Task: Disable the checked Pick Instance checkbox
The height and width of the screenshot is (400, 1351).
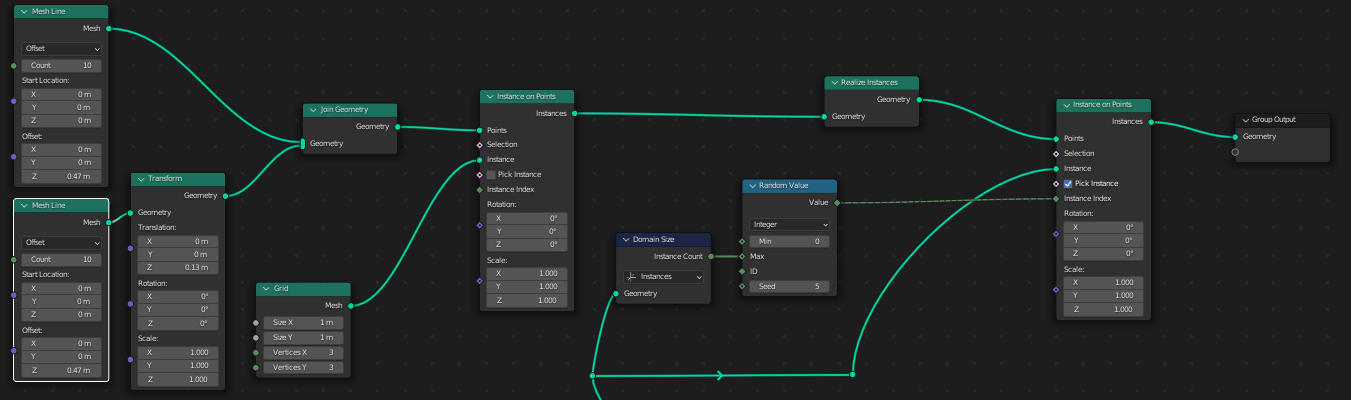Action: (1069, 183)
